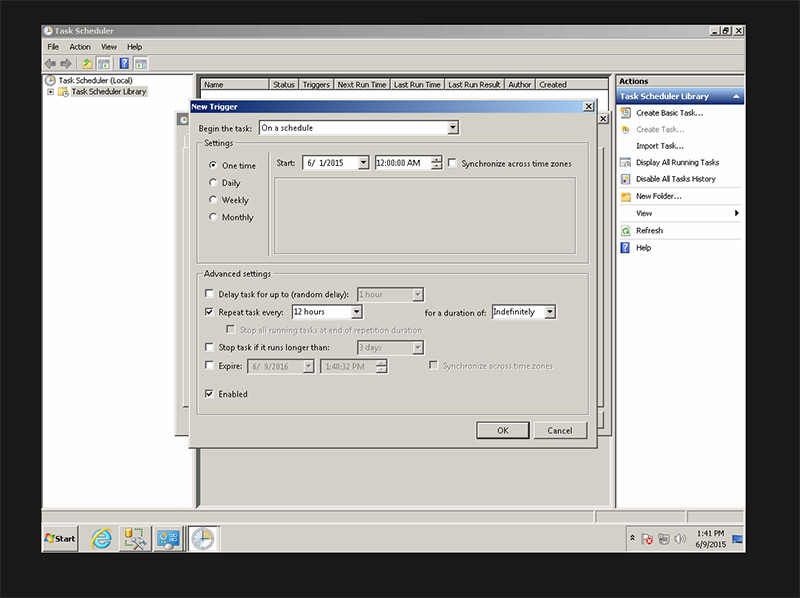Click the Create Basic Task icon
800x598 pixels.
coord(626,113)
